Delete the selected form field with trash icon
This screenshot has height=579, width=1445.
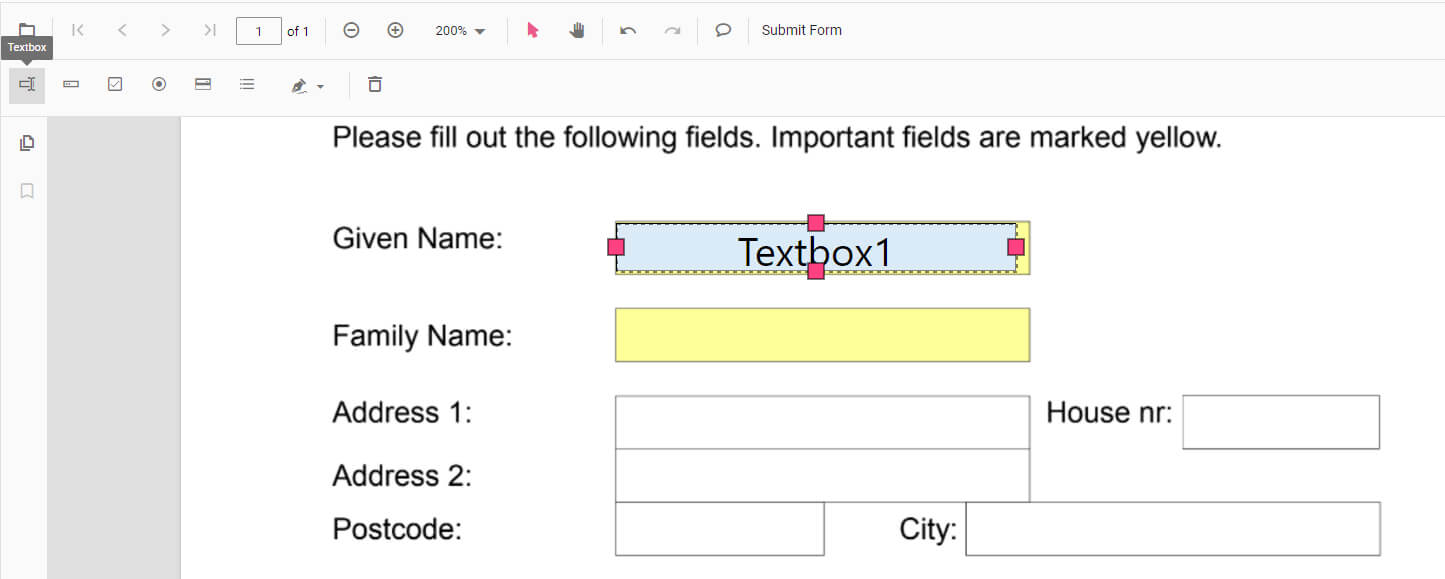point(374,85)
